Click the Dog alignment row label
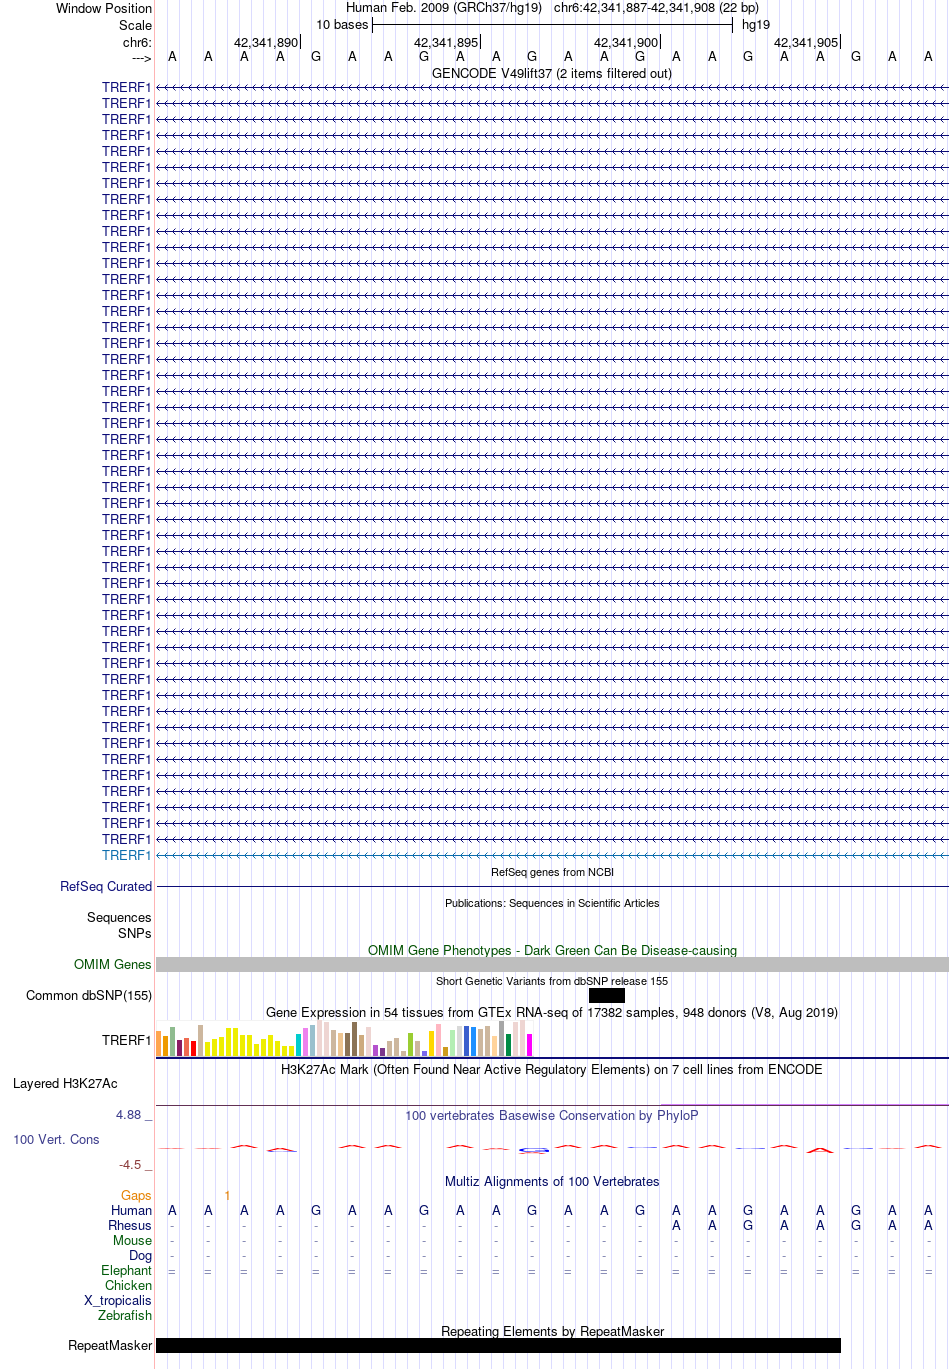The width and height of the screenshot is (950, 1369). pyautogui.click(x=140, y=1255)
